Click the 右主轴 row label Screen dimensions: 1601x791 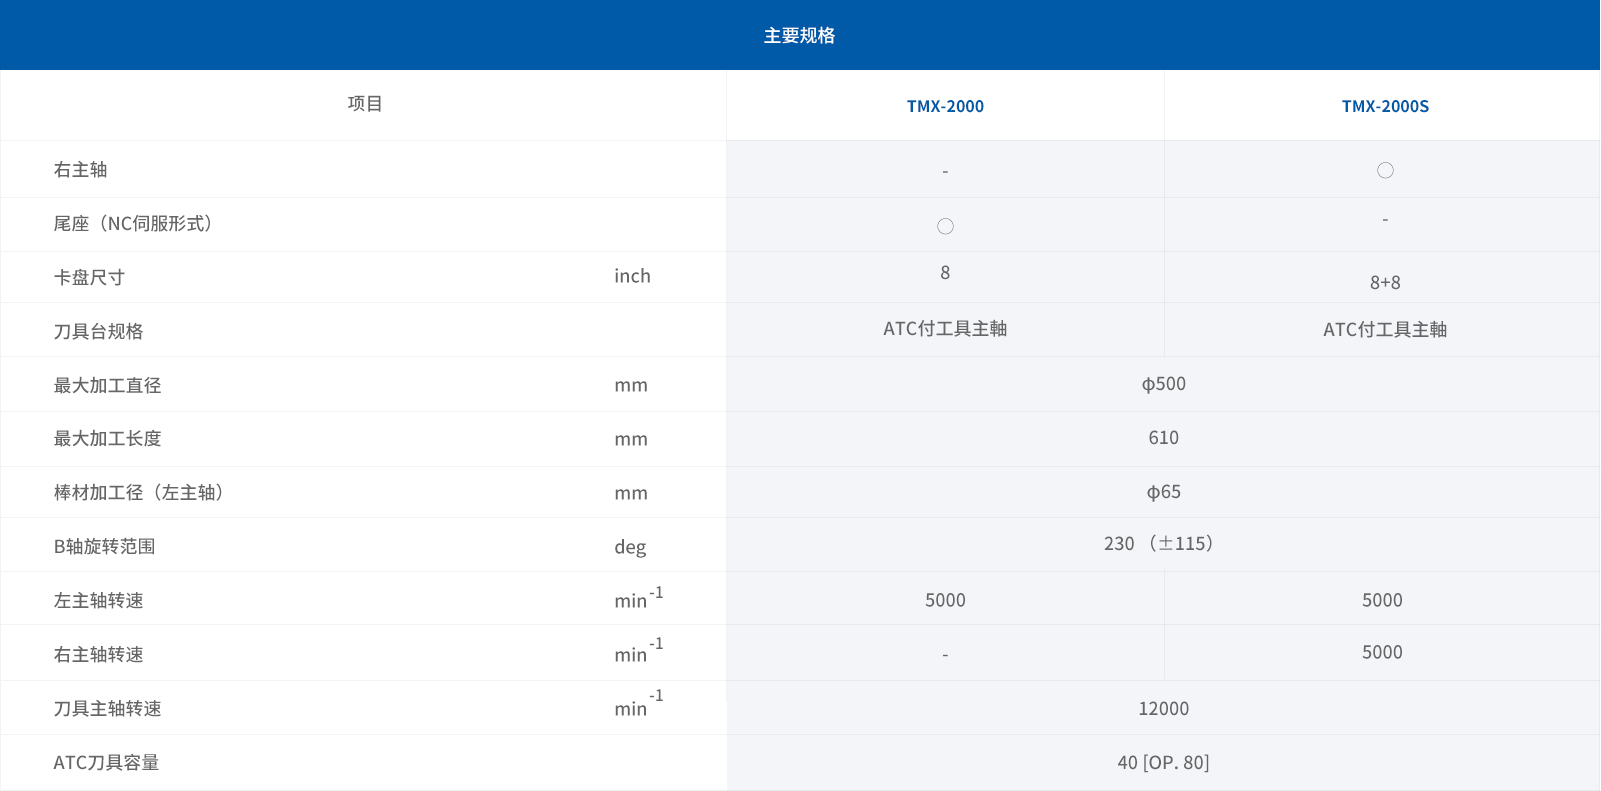[80, 170]
